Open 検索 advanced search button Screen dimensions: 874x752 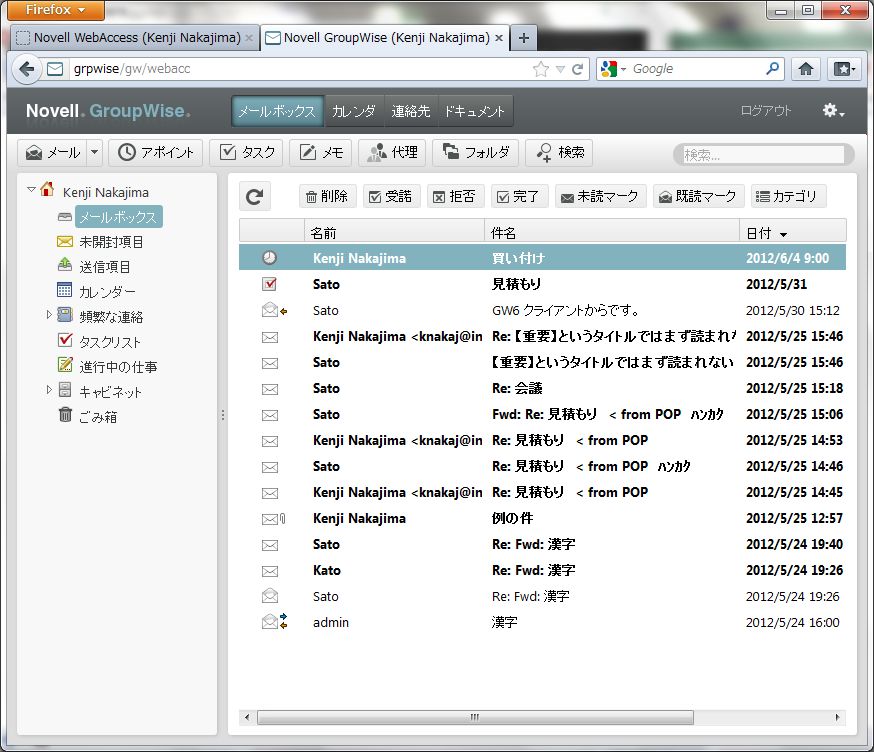click(560, 152)
